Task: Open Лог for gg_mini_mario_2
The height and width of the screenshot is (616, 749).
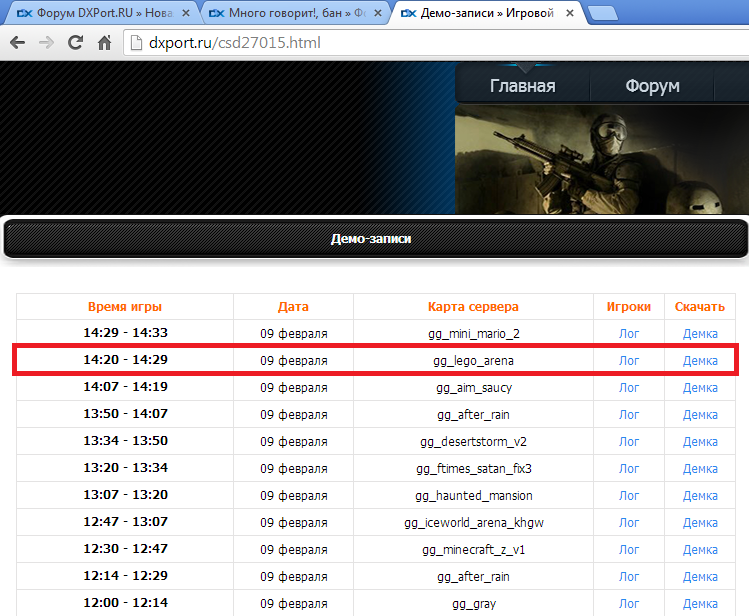Action: 629,333
